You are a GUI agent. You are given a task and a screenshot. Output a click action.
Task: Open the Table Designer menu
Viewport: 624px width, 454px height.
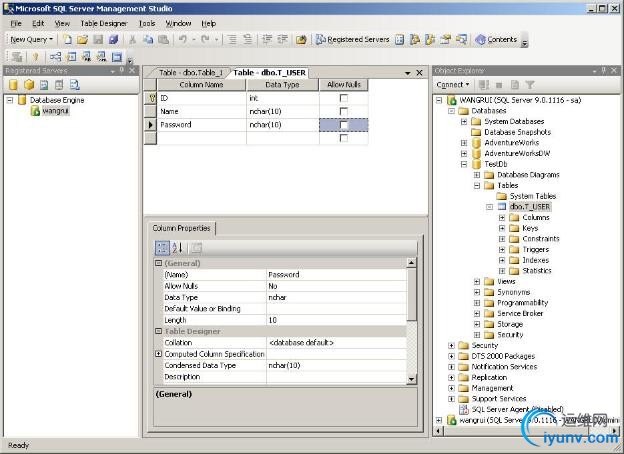pyautogui.click(x=104, y=23)
